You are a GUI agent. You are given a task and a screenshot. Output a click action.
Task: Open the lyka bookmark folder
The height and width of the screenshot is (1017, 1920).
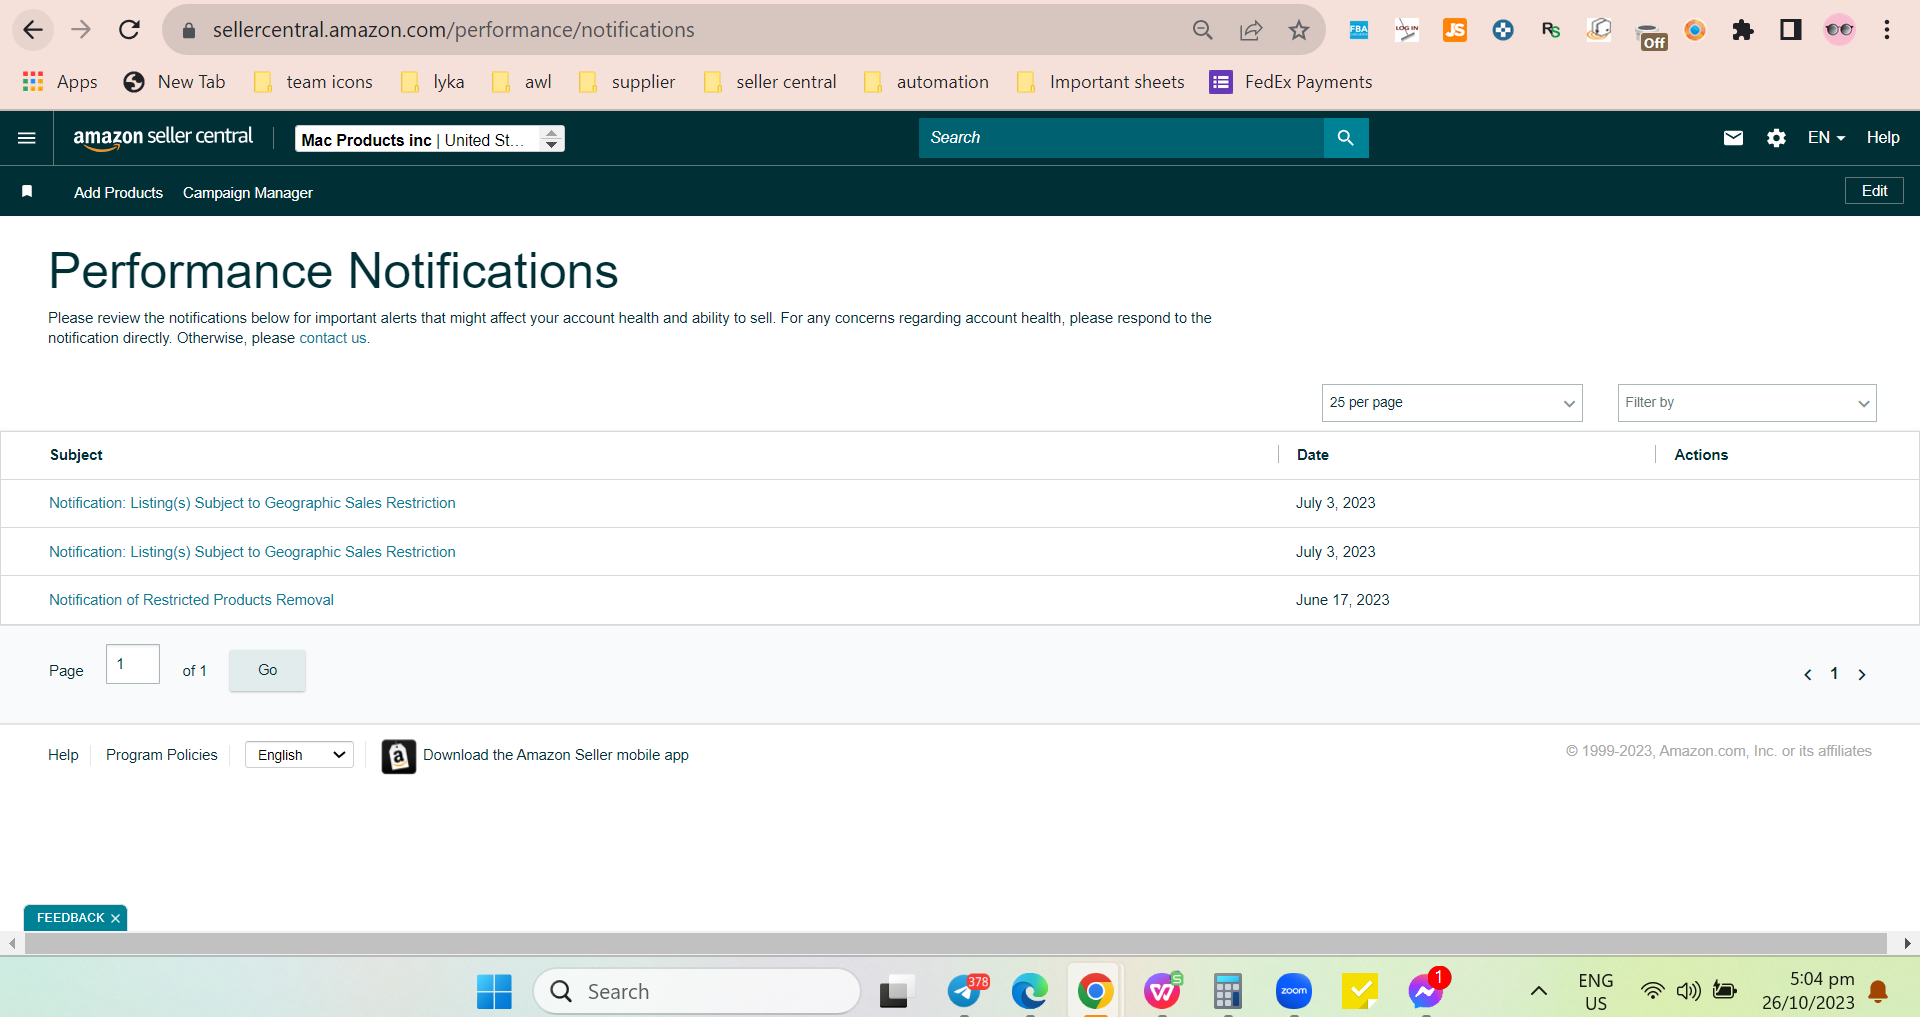pos(433,82)
